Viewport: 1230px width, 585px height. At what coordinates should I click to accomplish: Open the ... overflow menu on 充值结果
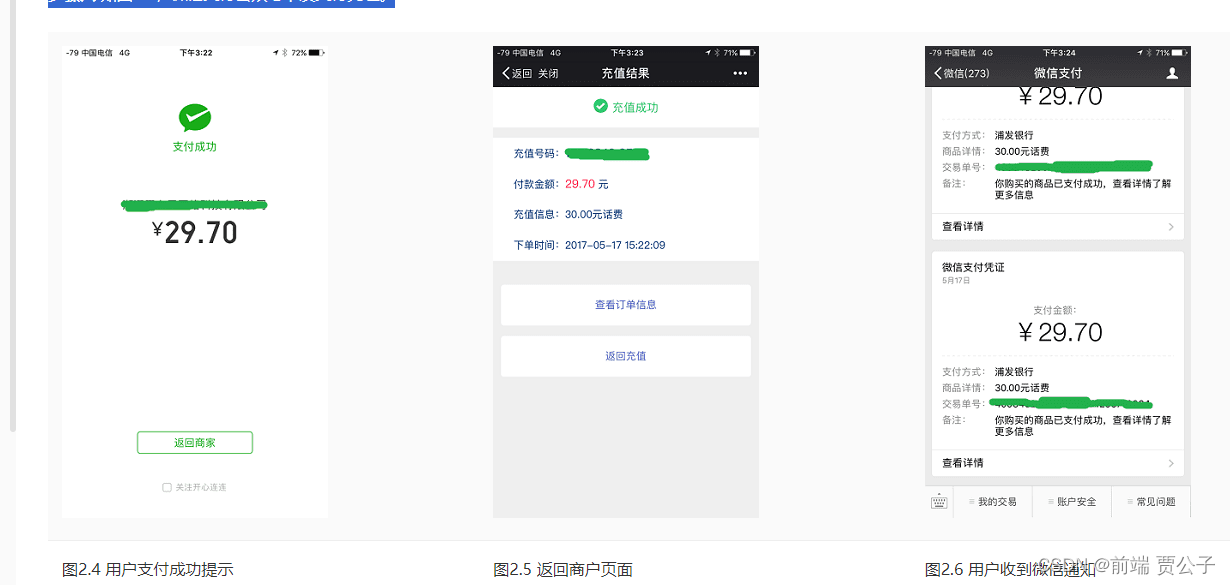(x=740, y=73)
